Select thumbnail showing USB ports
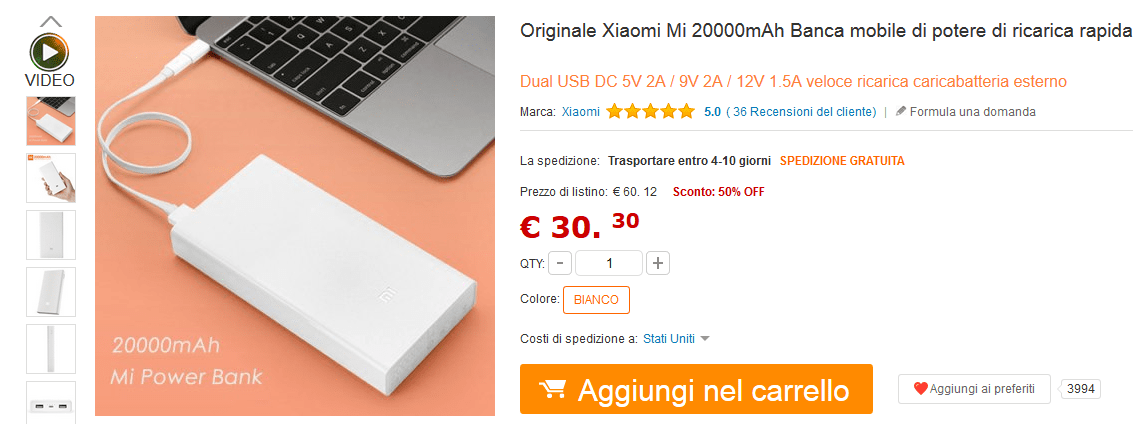This screenshot has width=1133, height=424. (x=51, y=403)
